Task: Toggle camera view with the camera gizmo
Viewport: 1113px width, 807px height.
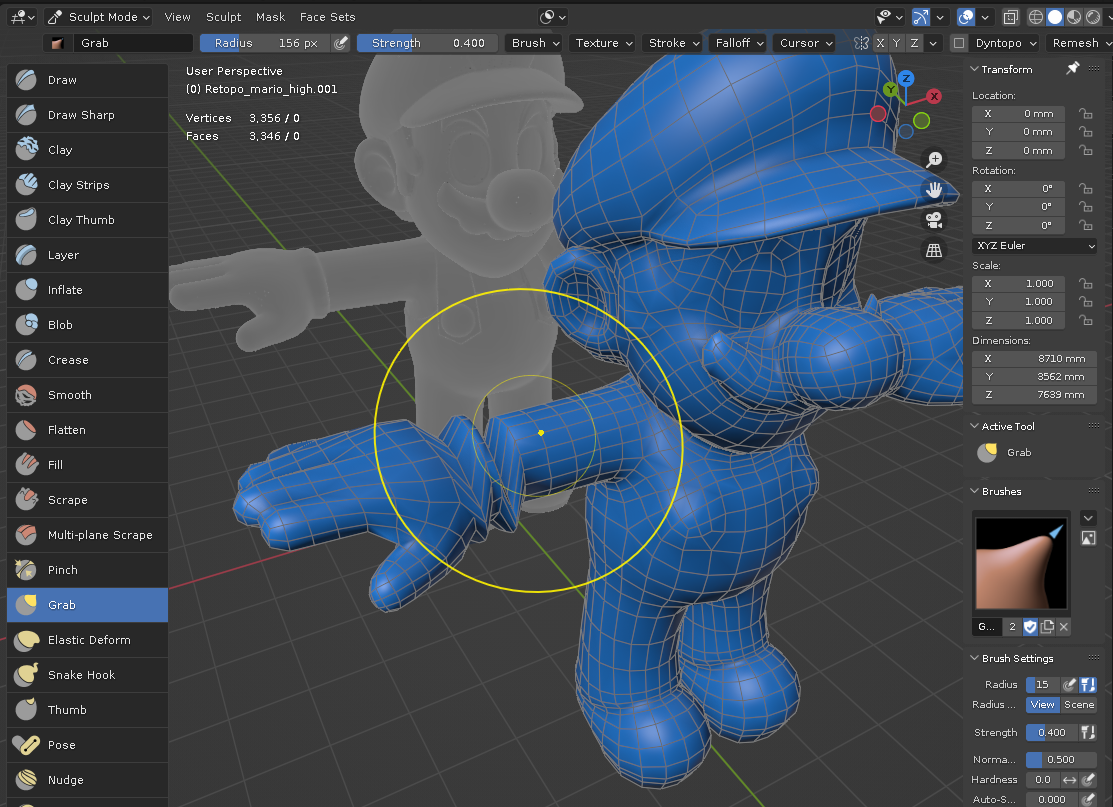Action: click(x=934, y=220)
